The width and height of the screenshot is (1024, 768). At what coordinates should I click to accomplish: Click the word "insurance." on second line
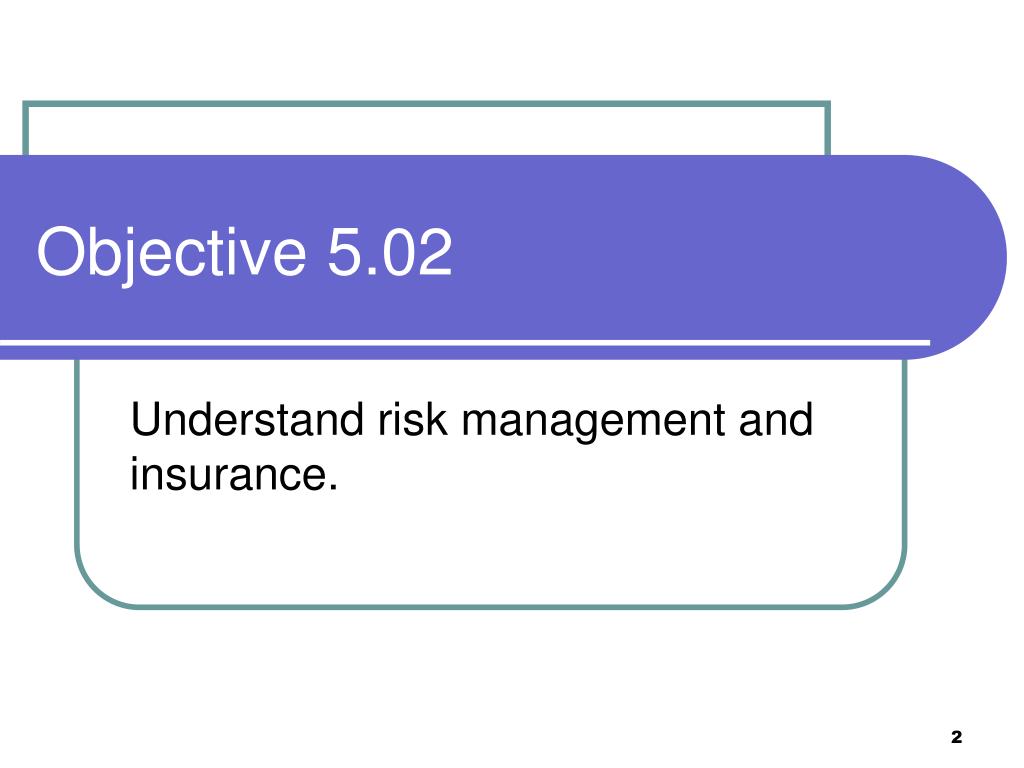pyautogui.click(x=234, y=473)
